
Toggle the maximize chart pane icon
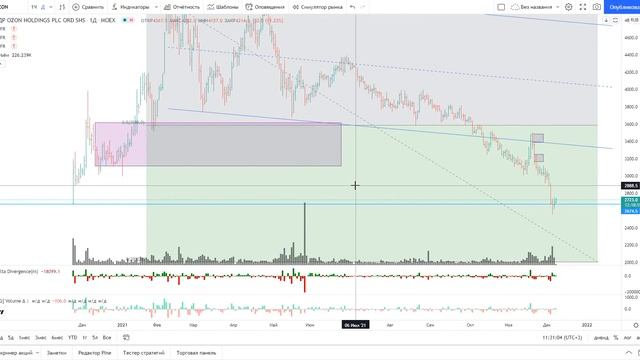(x=615, y=20)
